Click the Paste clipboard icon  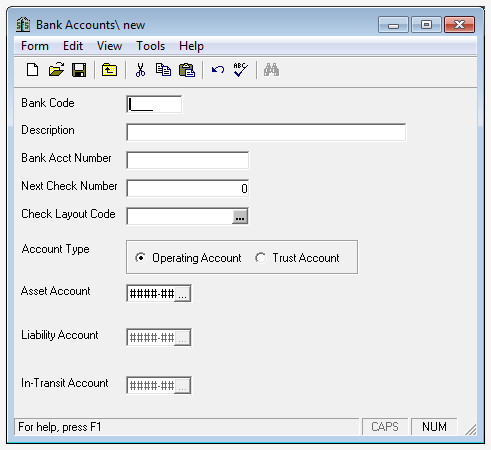pos(187,70)
